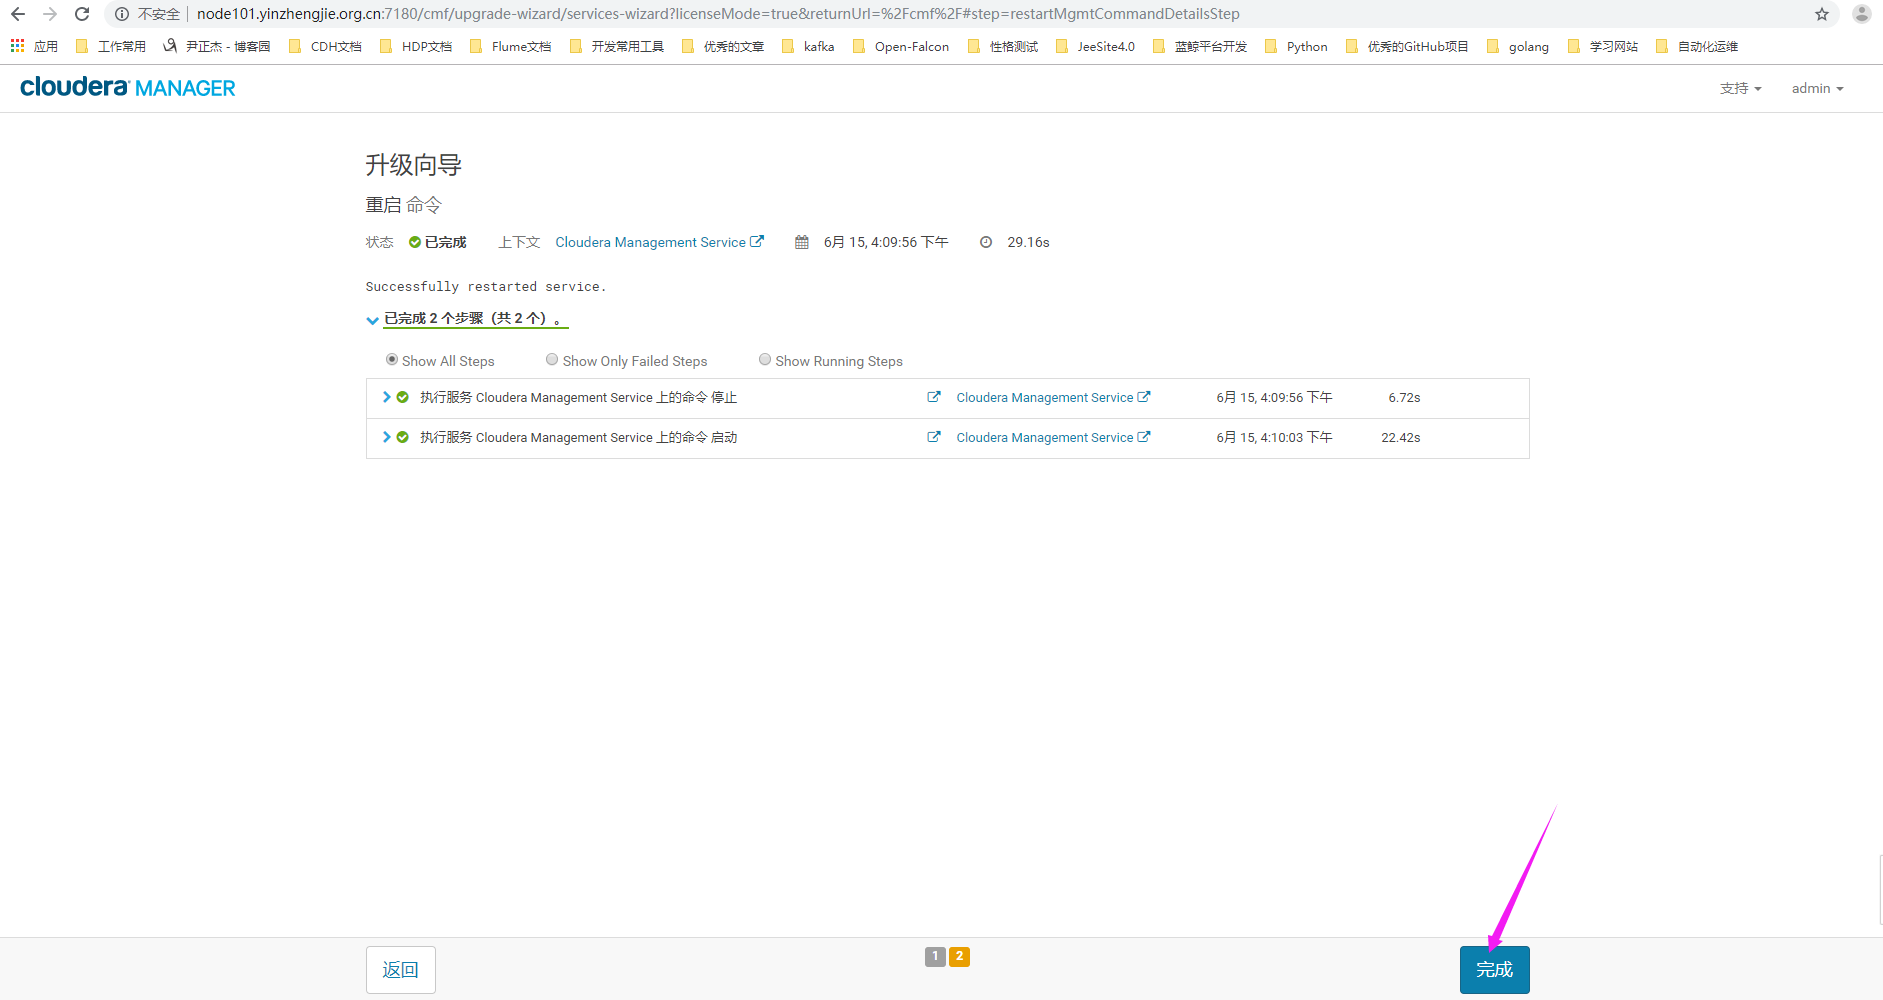This screenshot has height=1000, width=1883.
Task: Open the JeeSite4.0 bookmark folder
Action: point(1095,46)
